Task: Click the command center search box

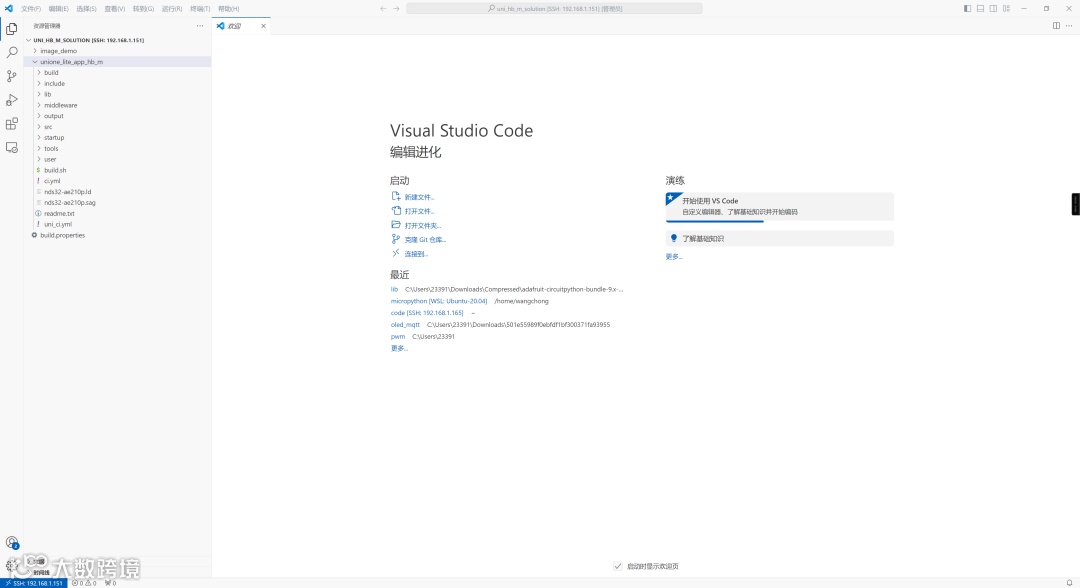Action: click(554, 8)
